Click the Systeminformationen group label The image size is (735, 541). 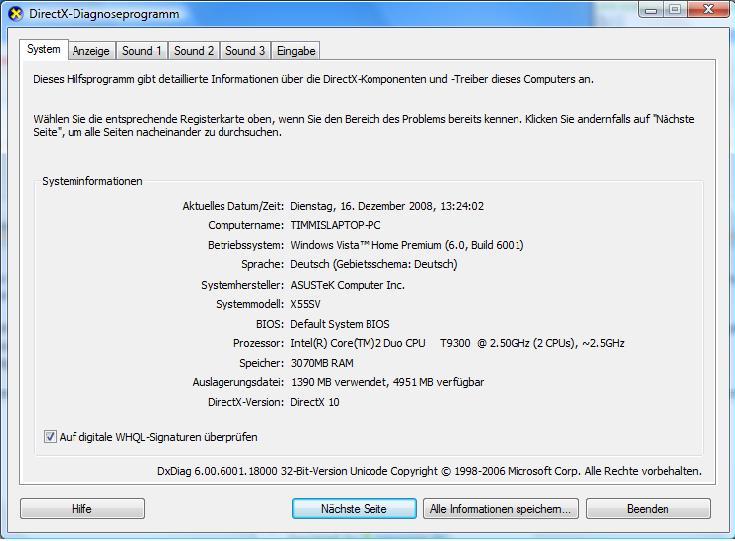pos(92,181)
